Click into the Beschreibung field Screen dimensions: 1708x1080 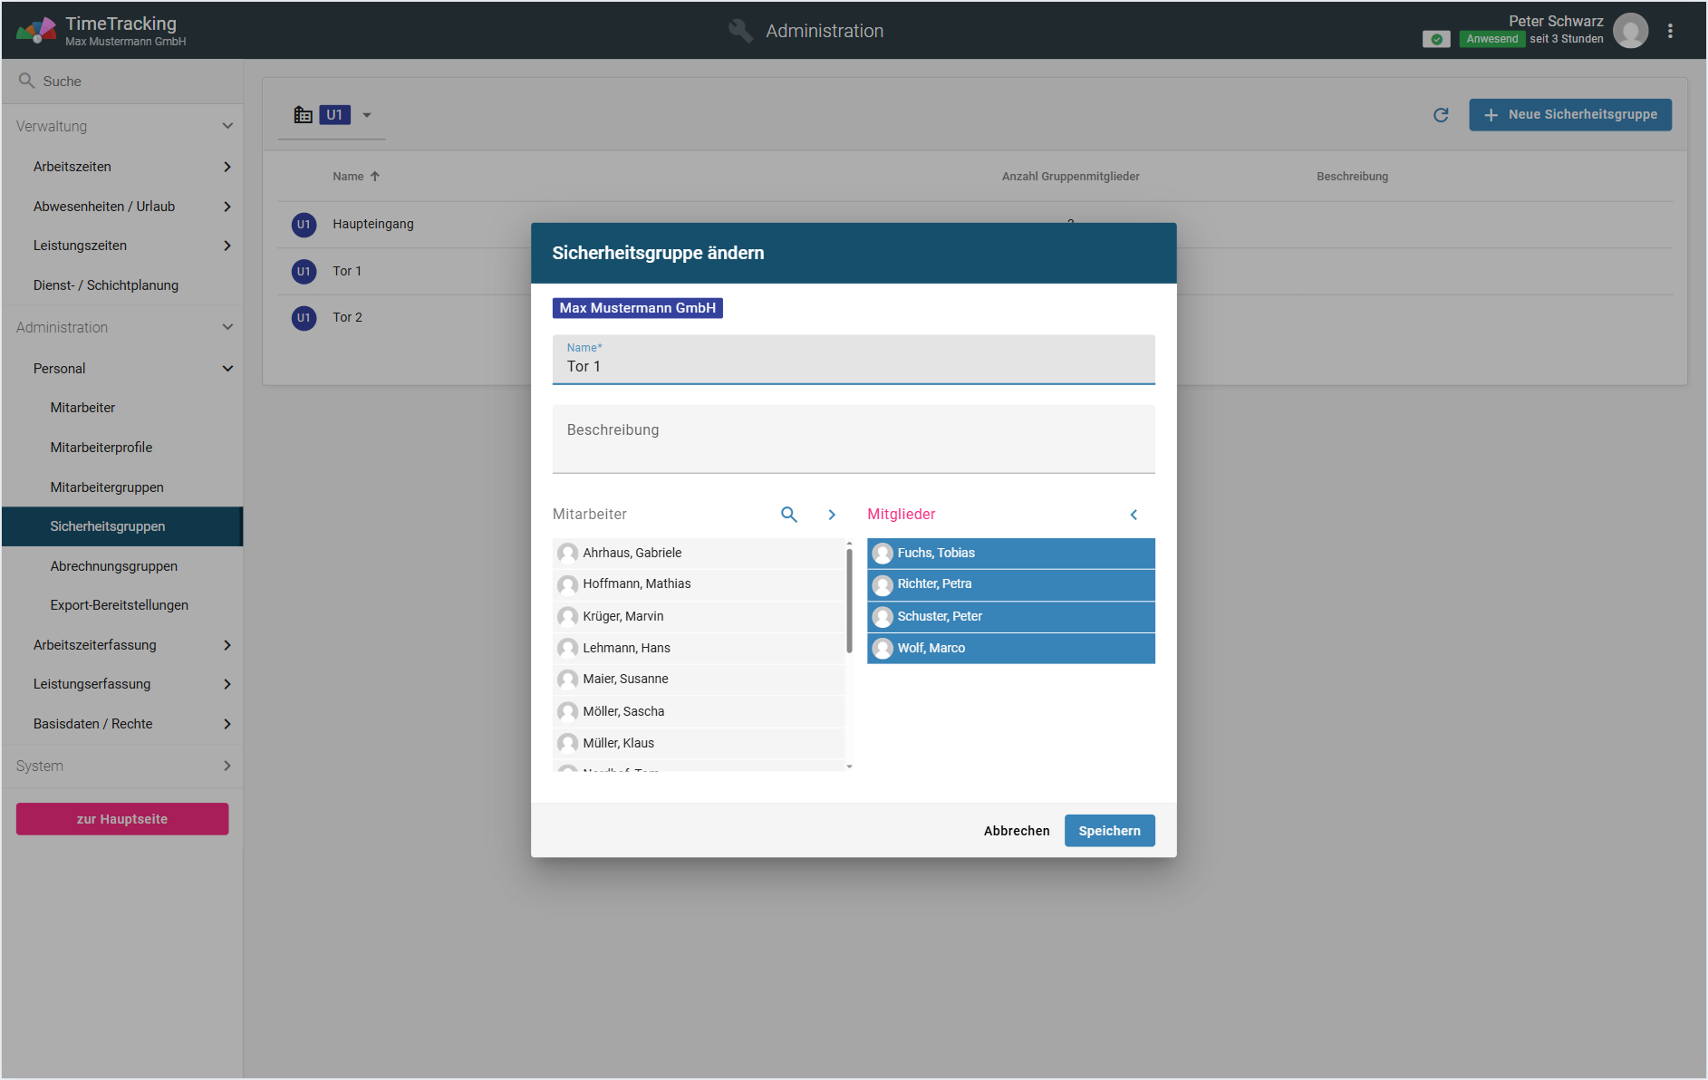[853, 440]
